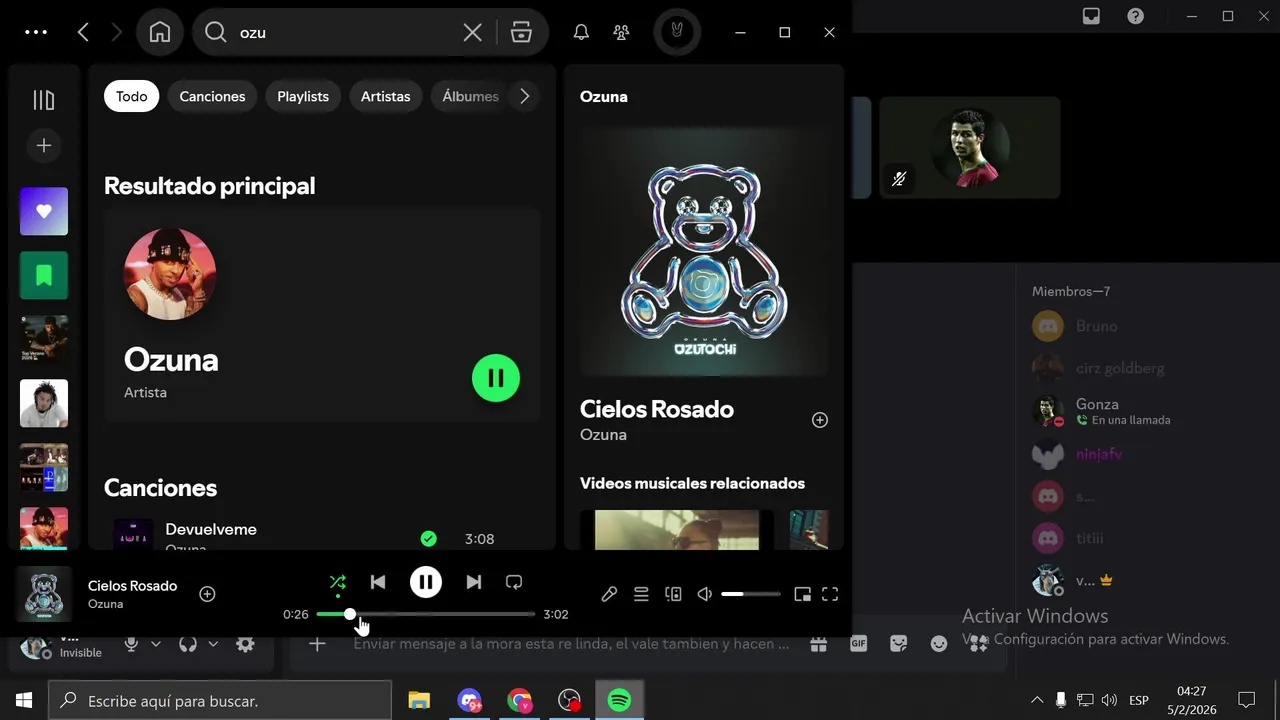Adjust the Spotify volume slider
Viewport: 1280px width, 720px height.
coord(751,594)
